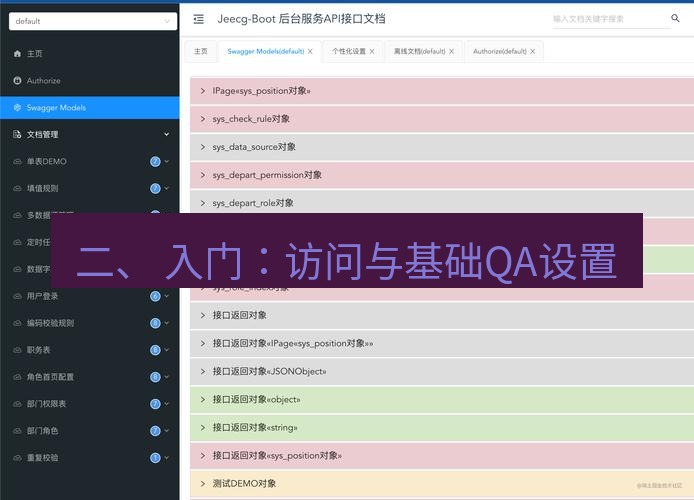Screen dimensions: 694x500
Task: Expand the 接口返回对象«string» model
Action: pyautogui.click(x=442, y=427)
